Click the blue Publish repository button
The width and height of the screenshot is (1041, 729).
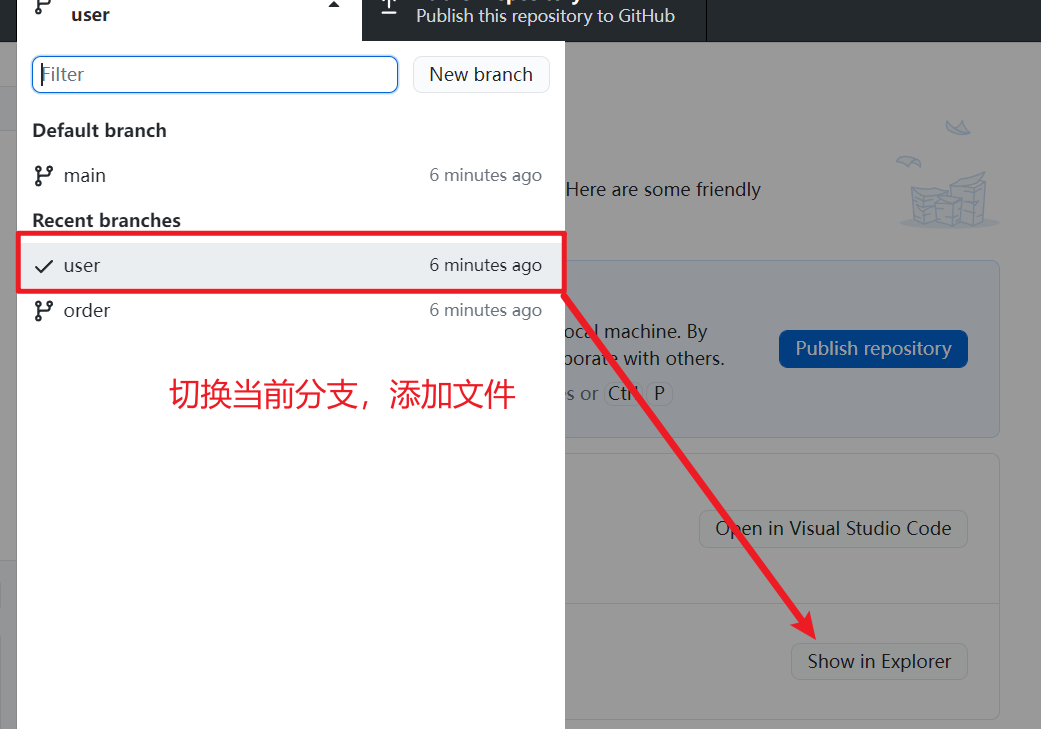click(x=873, y=349)
